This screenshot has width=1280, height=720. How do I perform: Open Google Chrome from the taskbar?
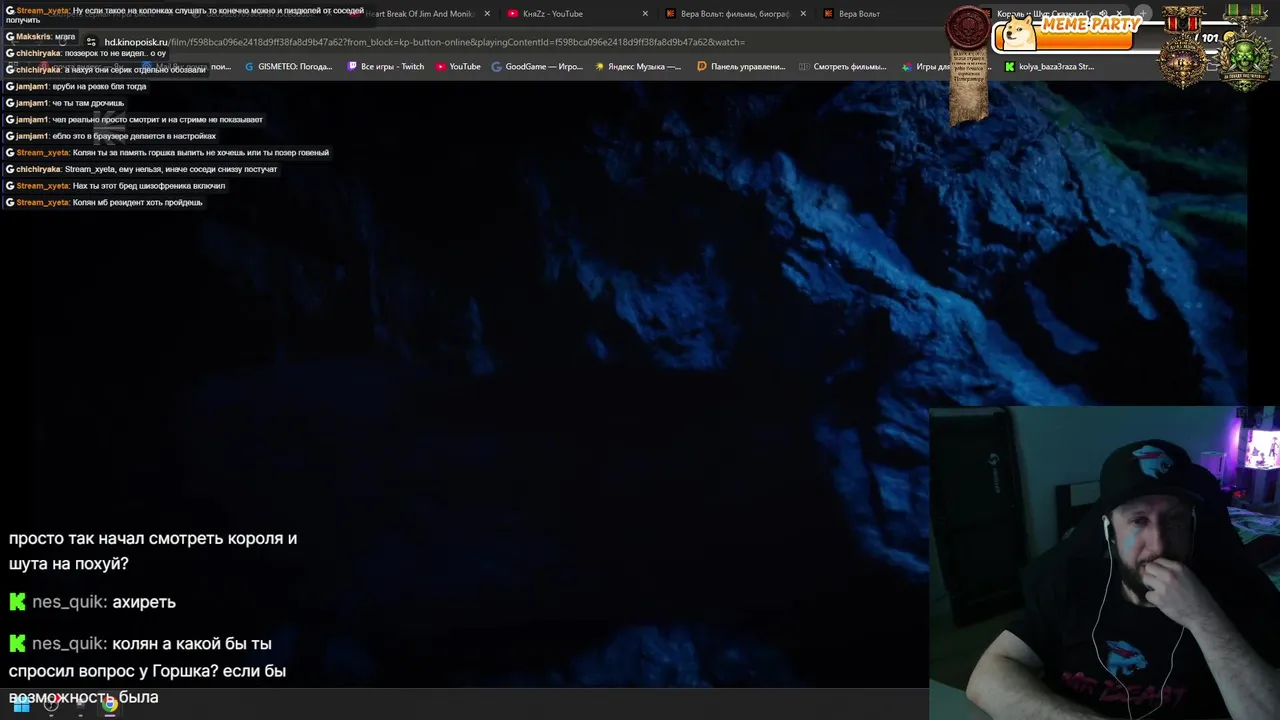pyautogui.click(x=109, y=704)
